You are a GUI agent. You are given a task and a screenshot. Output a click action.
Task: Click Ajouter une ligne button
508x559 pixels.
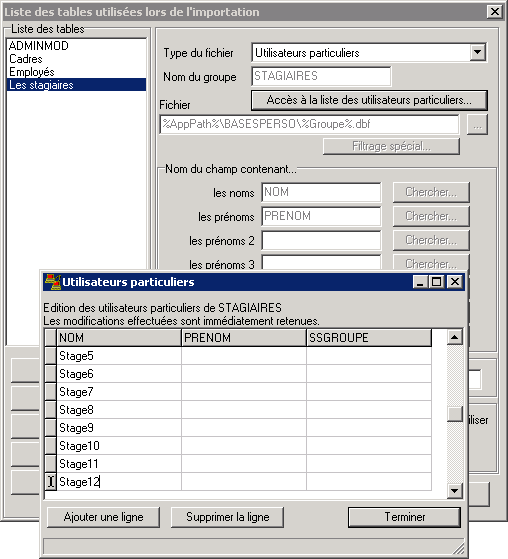click(103, 517)
